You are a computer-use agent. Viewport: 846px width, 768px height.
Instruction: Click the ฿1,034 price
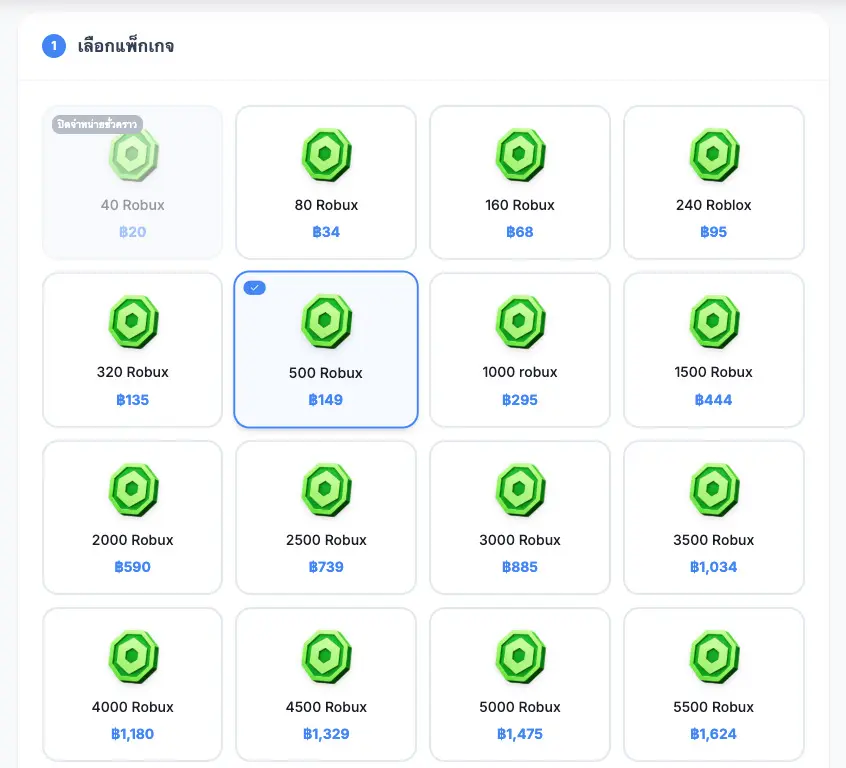click(x=714, y=567)
